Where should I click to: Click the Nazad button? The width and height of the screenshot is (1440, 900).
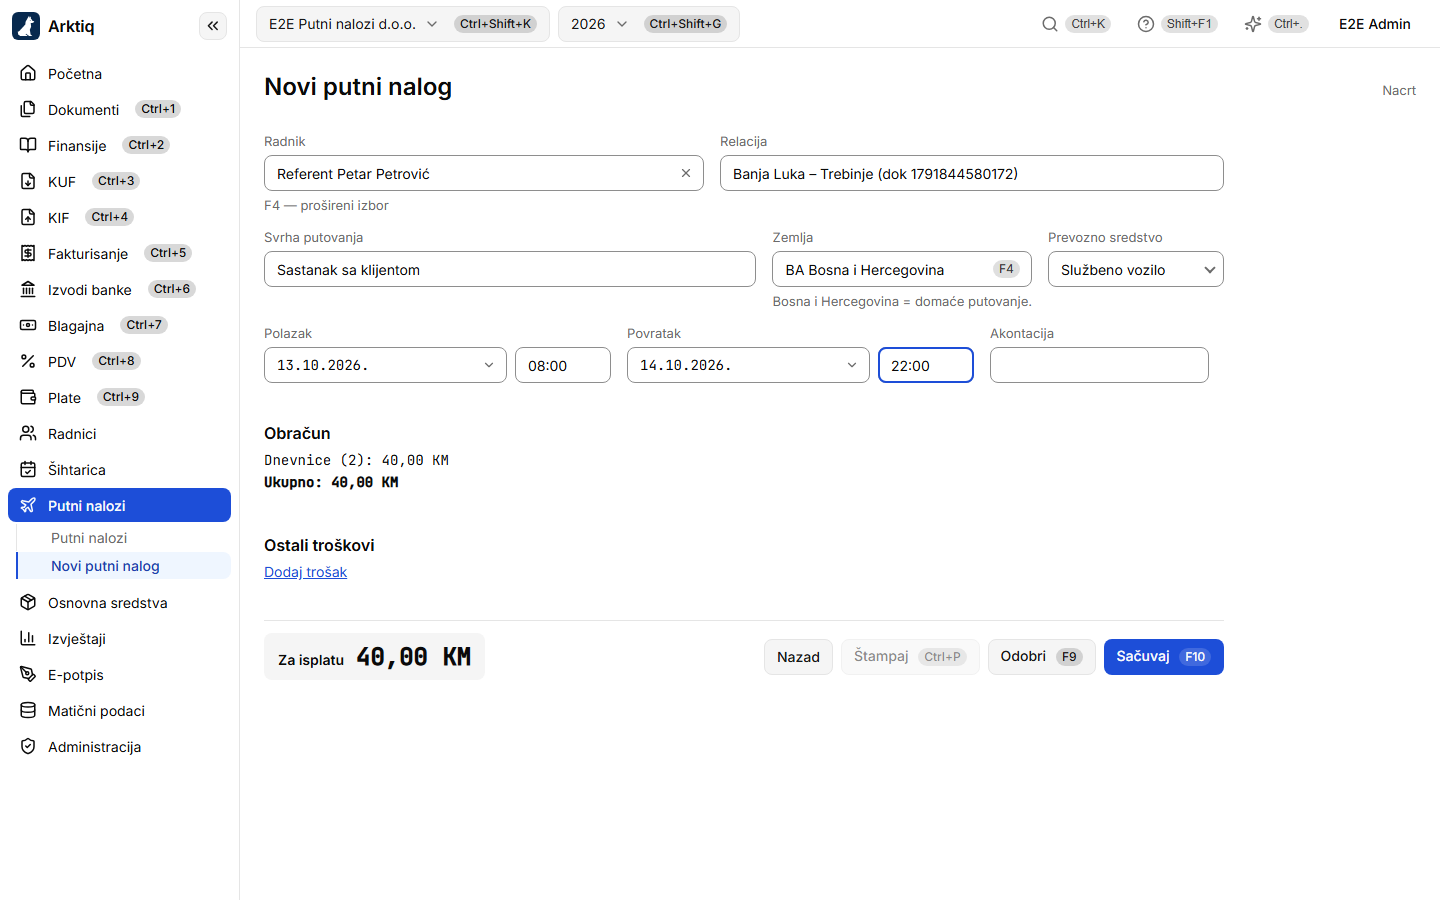point(798,657)
